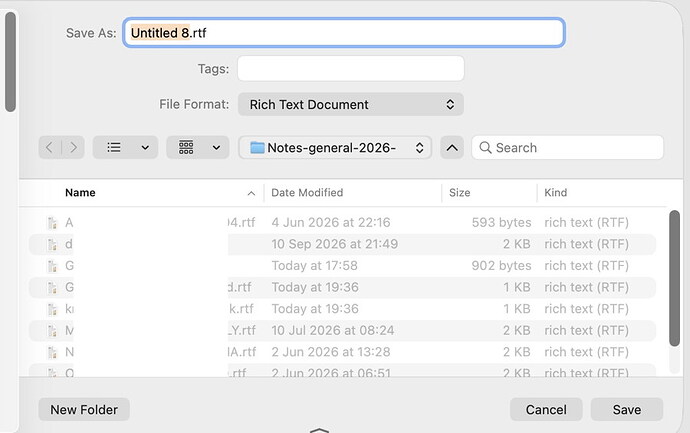Click file list vertical scrollbar

pyautogui.click(x=674, y=278)
